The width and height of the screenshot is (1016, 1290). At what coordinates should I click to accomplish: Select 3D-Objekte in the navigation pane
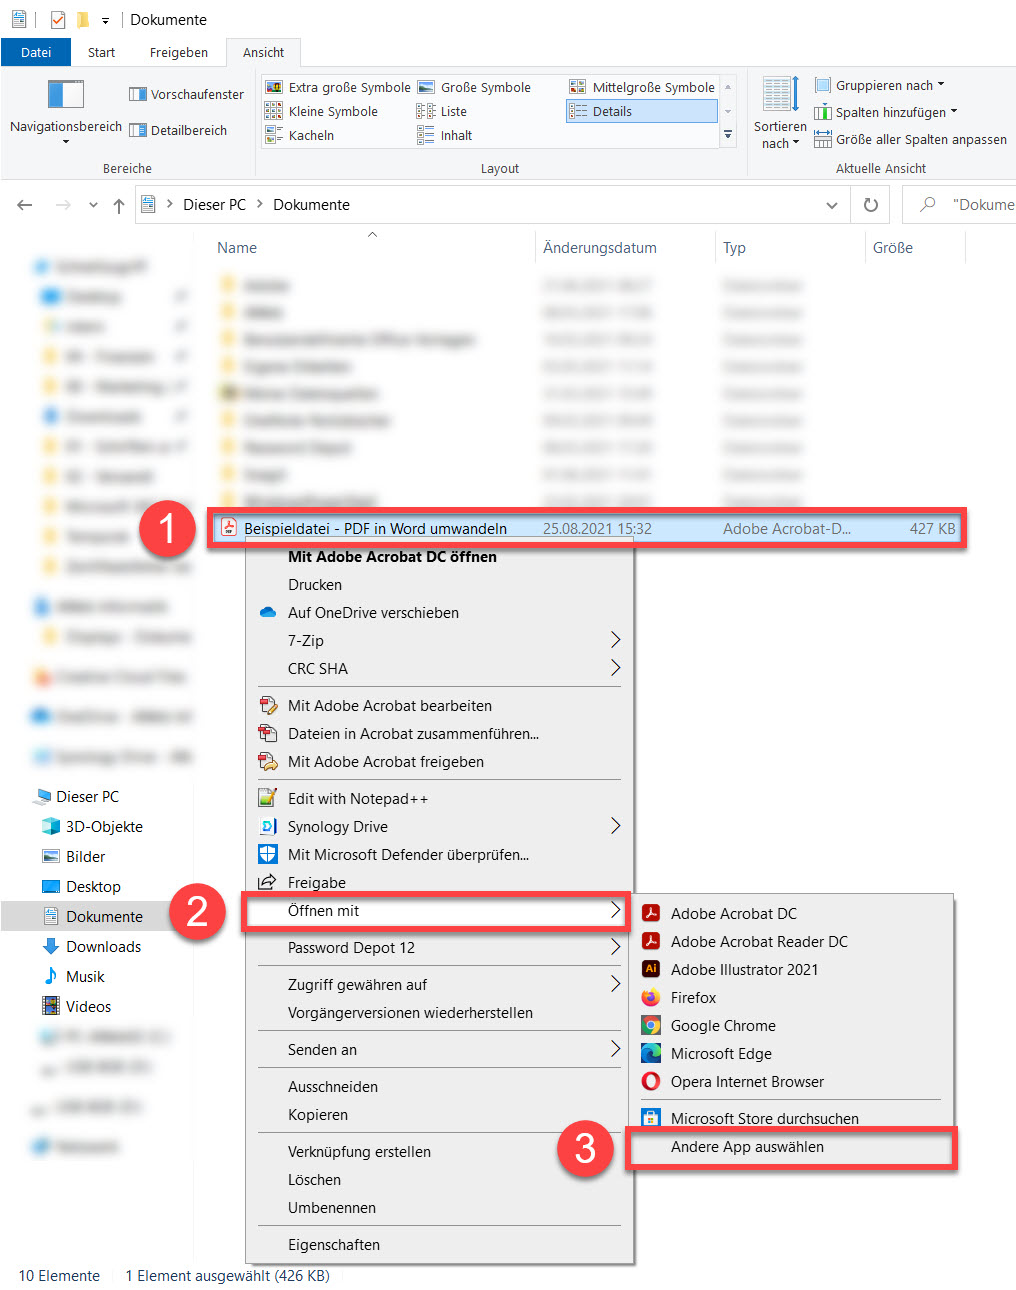click(x=104, y=827)
